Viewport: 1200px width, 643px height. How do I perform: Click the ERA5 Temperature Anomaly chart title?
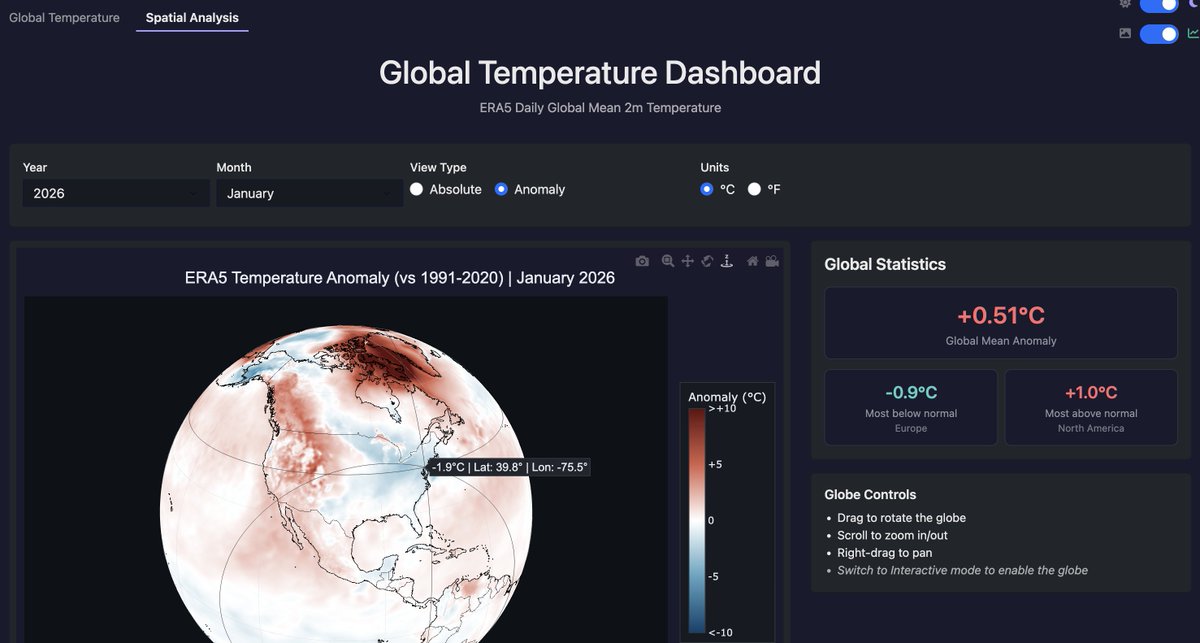[400, 278]
